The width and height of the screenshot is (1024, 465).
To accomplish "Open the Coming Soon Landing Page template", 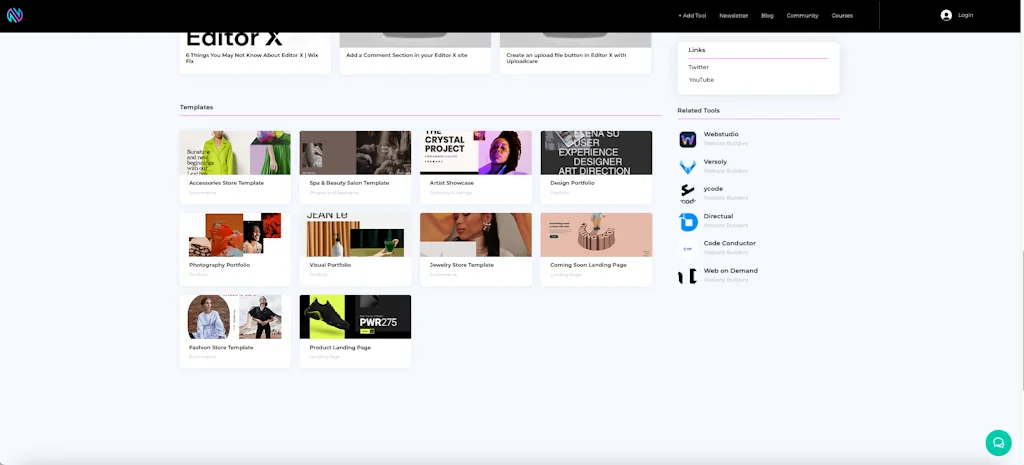I will pos(596,235).
